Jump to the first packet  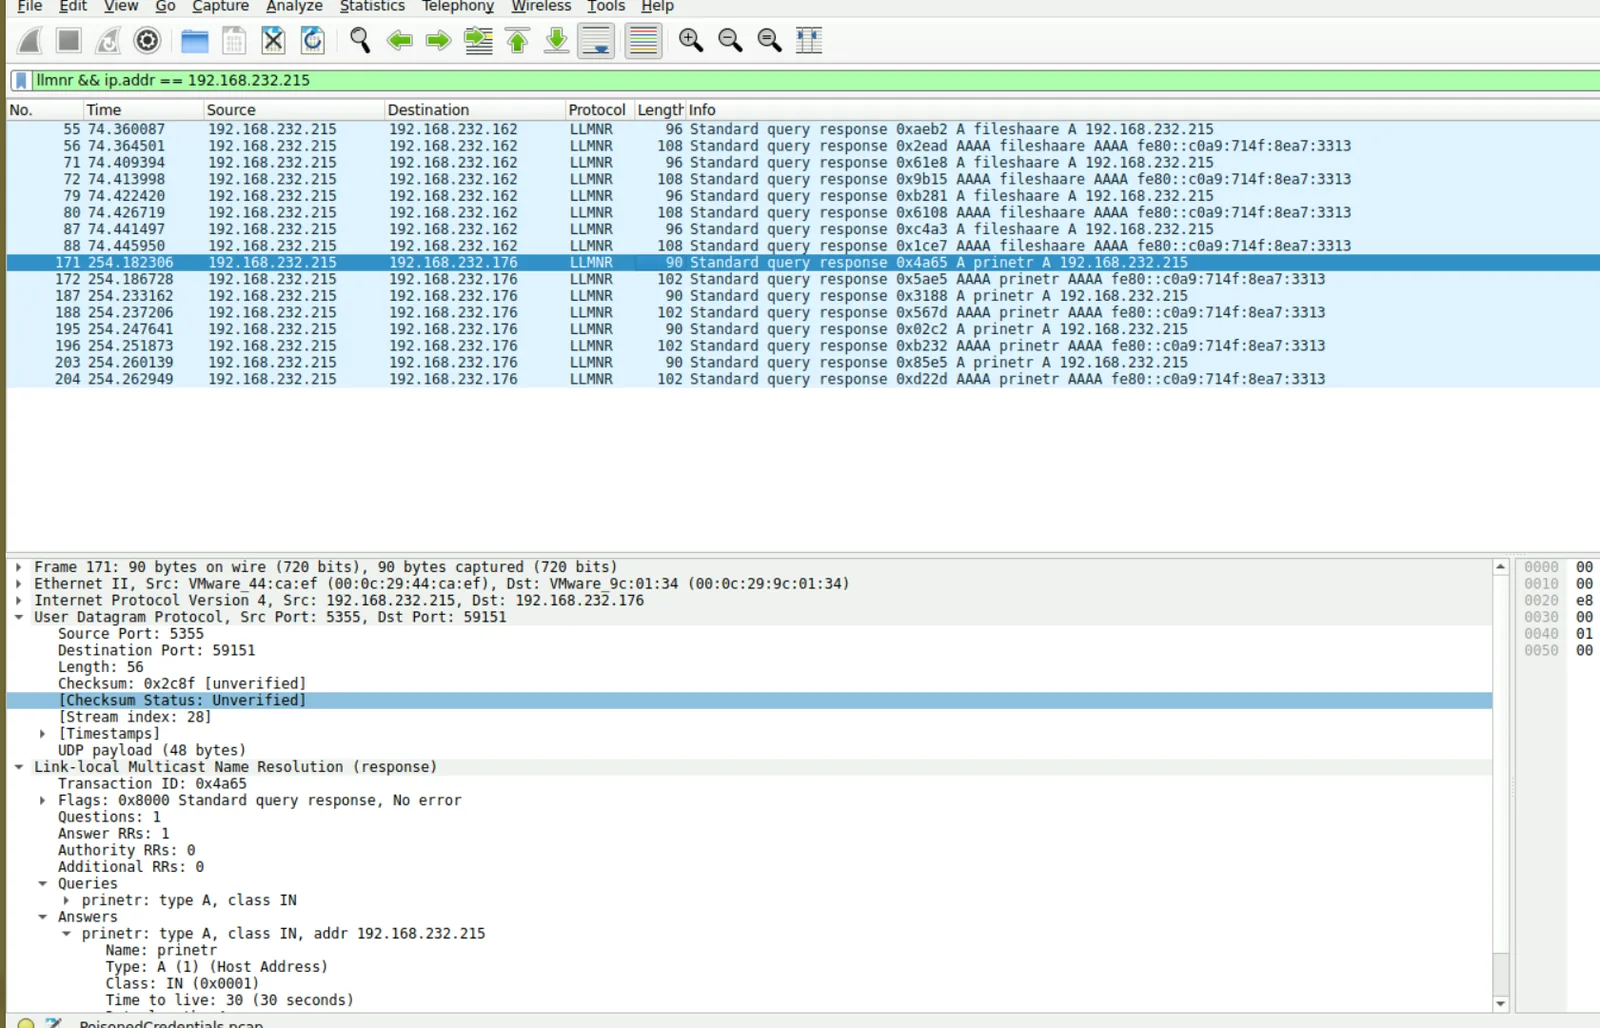(x=518, y=41)
